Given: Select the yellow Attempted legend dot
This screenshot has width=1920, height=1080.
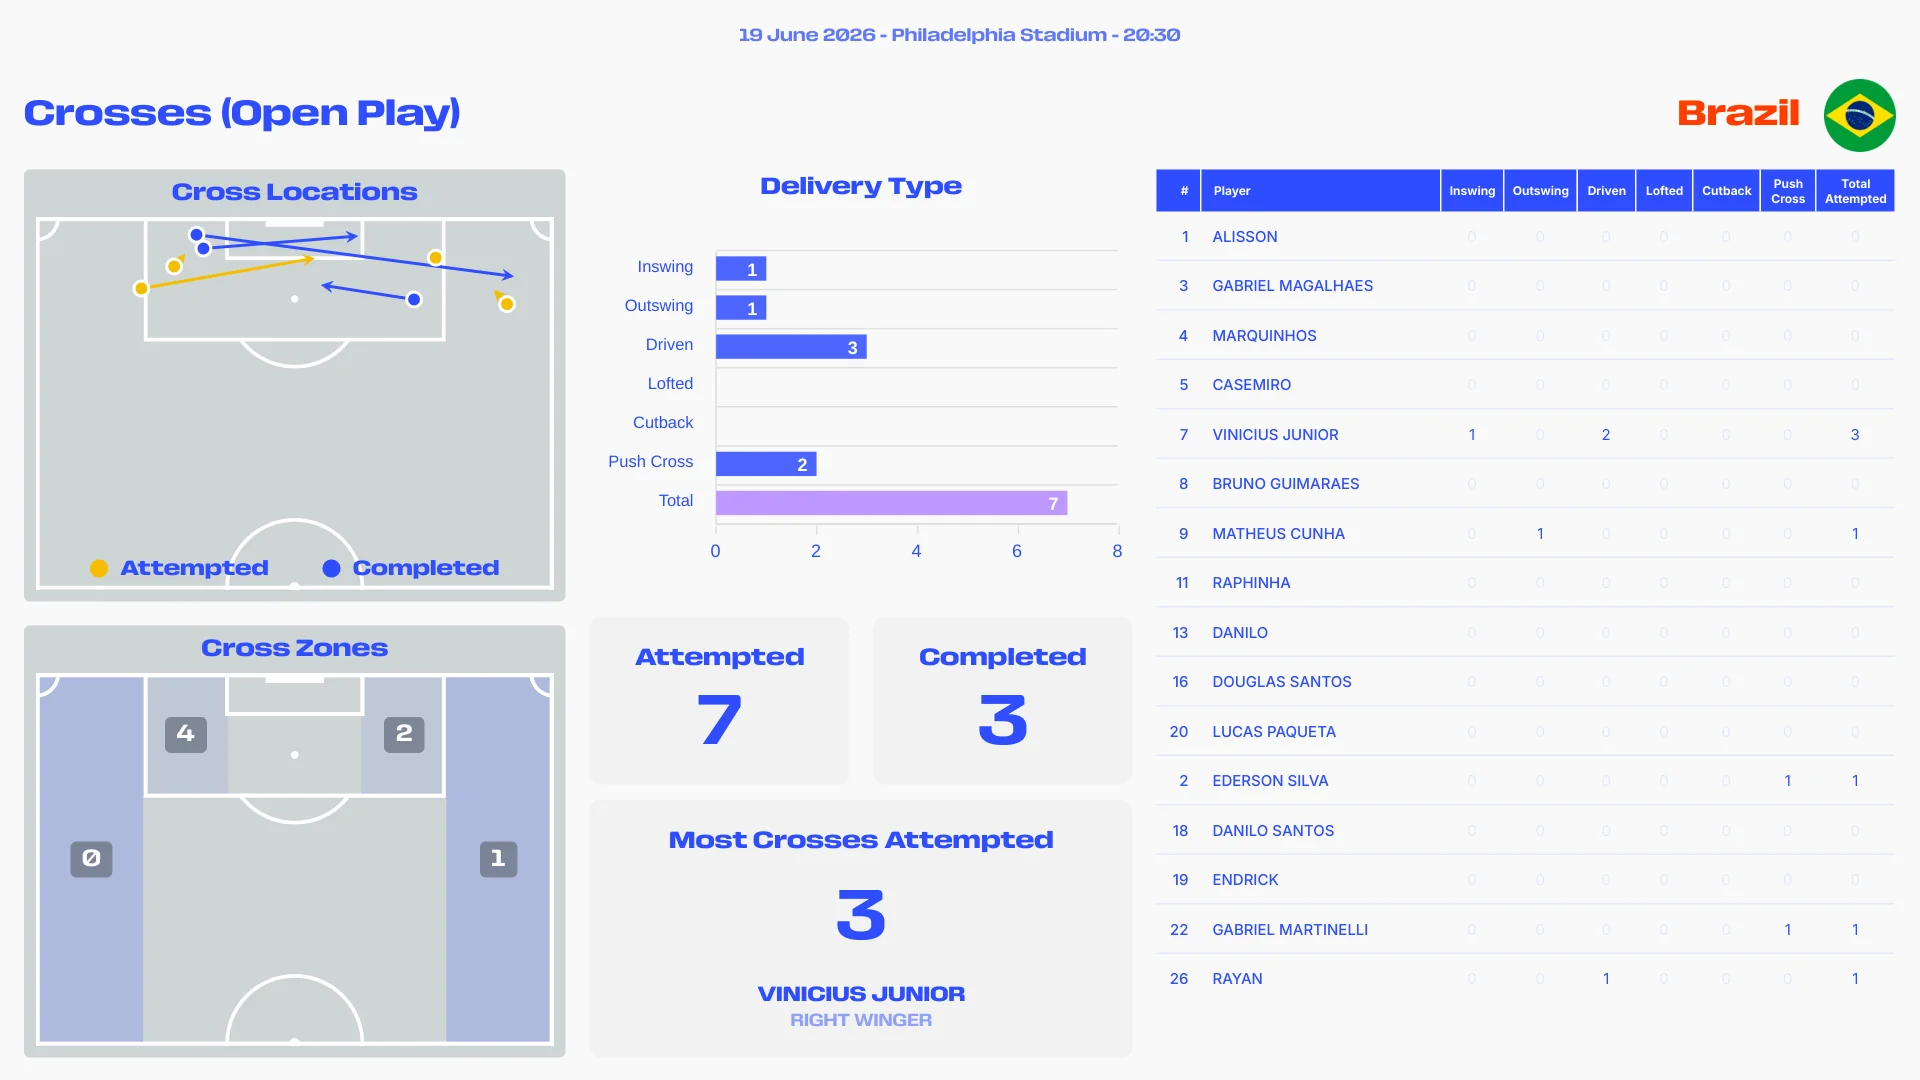Looking at the screenshot, I should click(99, 568).
